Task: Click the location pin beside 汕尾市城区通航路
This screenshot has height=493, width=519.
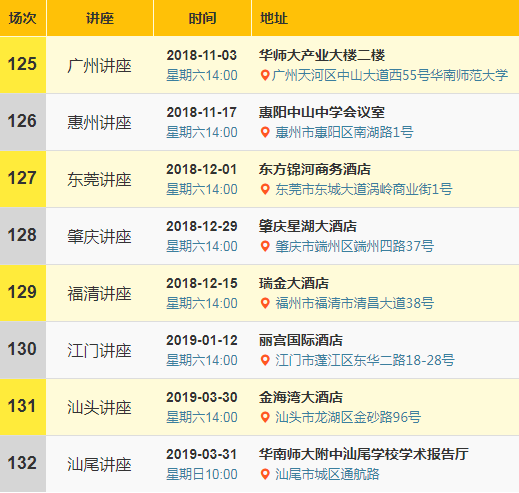Action: [x=265, y=474]
